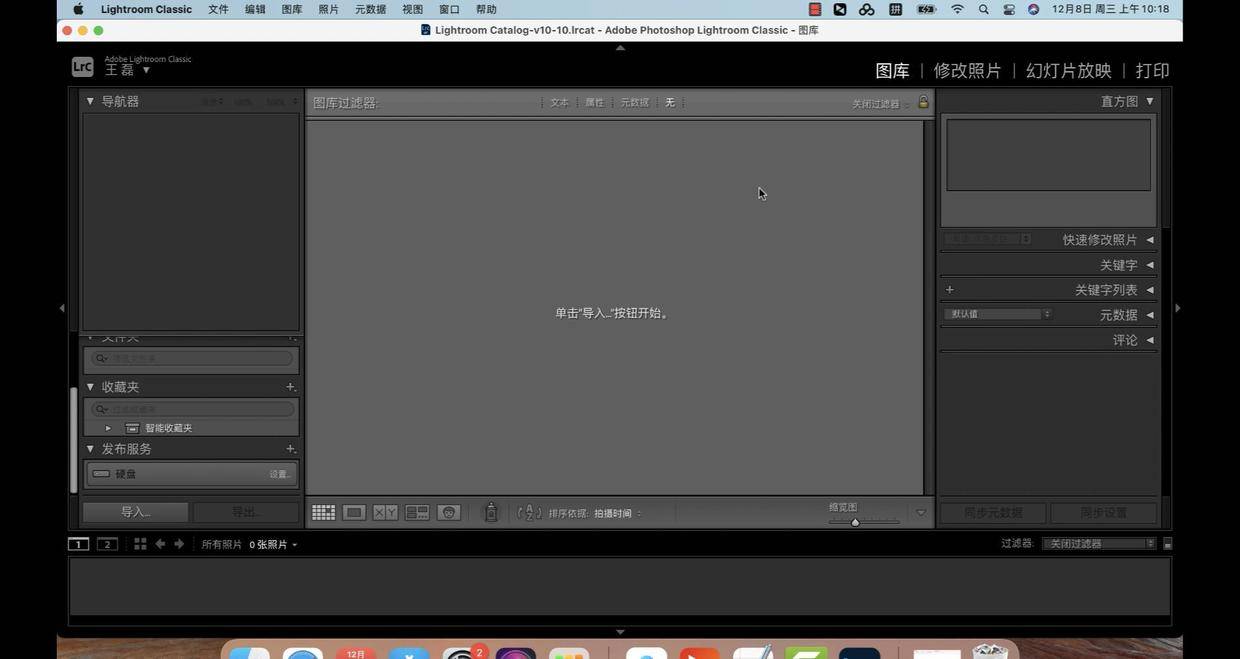Switch to Loupe view icon
1240x659 pixels.
point(354,513)
